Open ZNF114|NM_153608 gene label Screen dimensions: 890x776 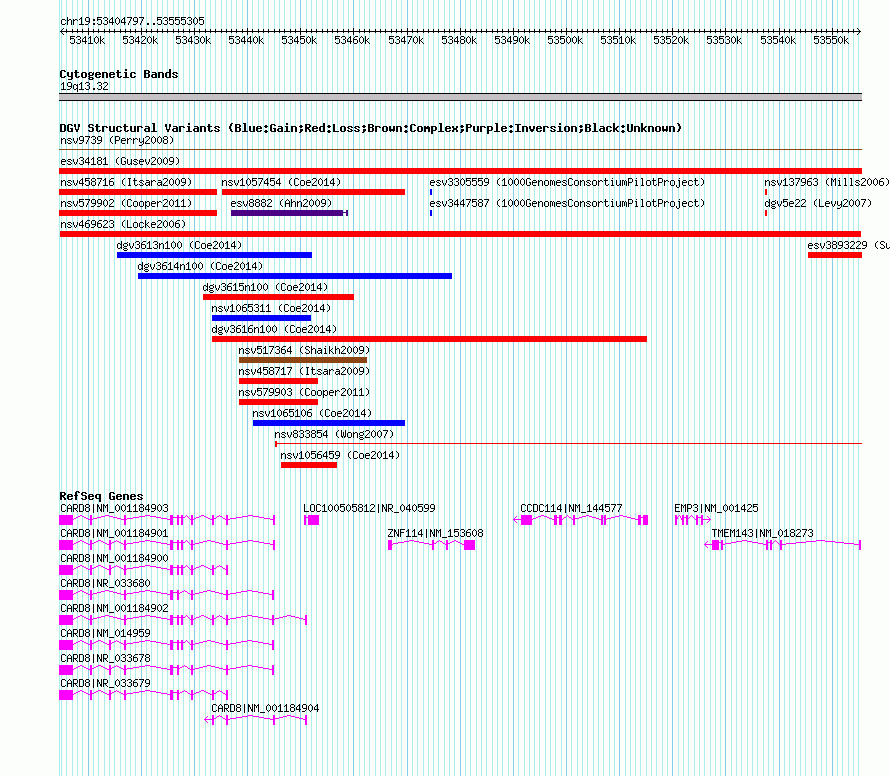coord(435,533)
